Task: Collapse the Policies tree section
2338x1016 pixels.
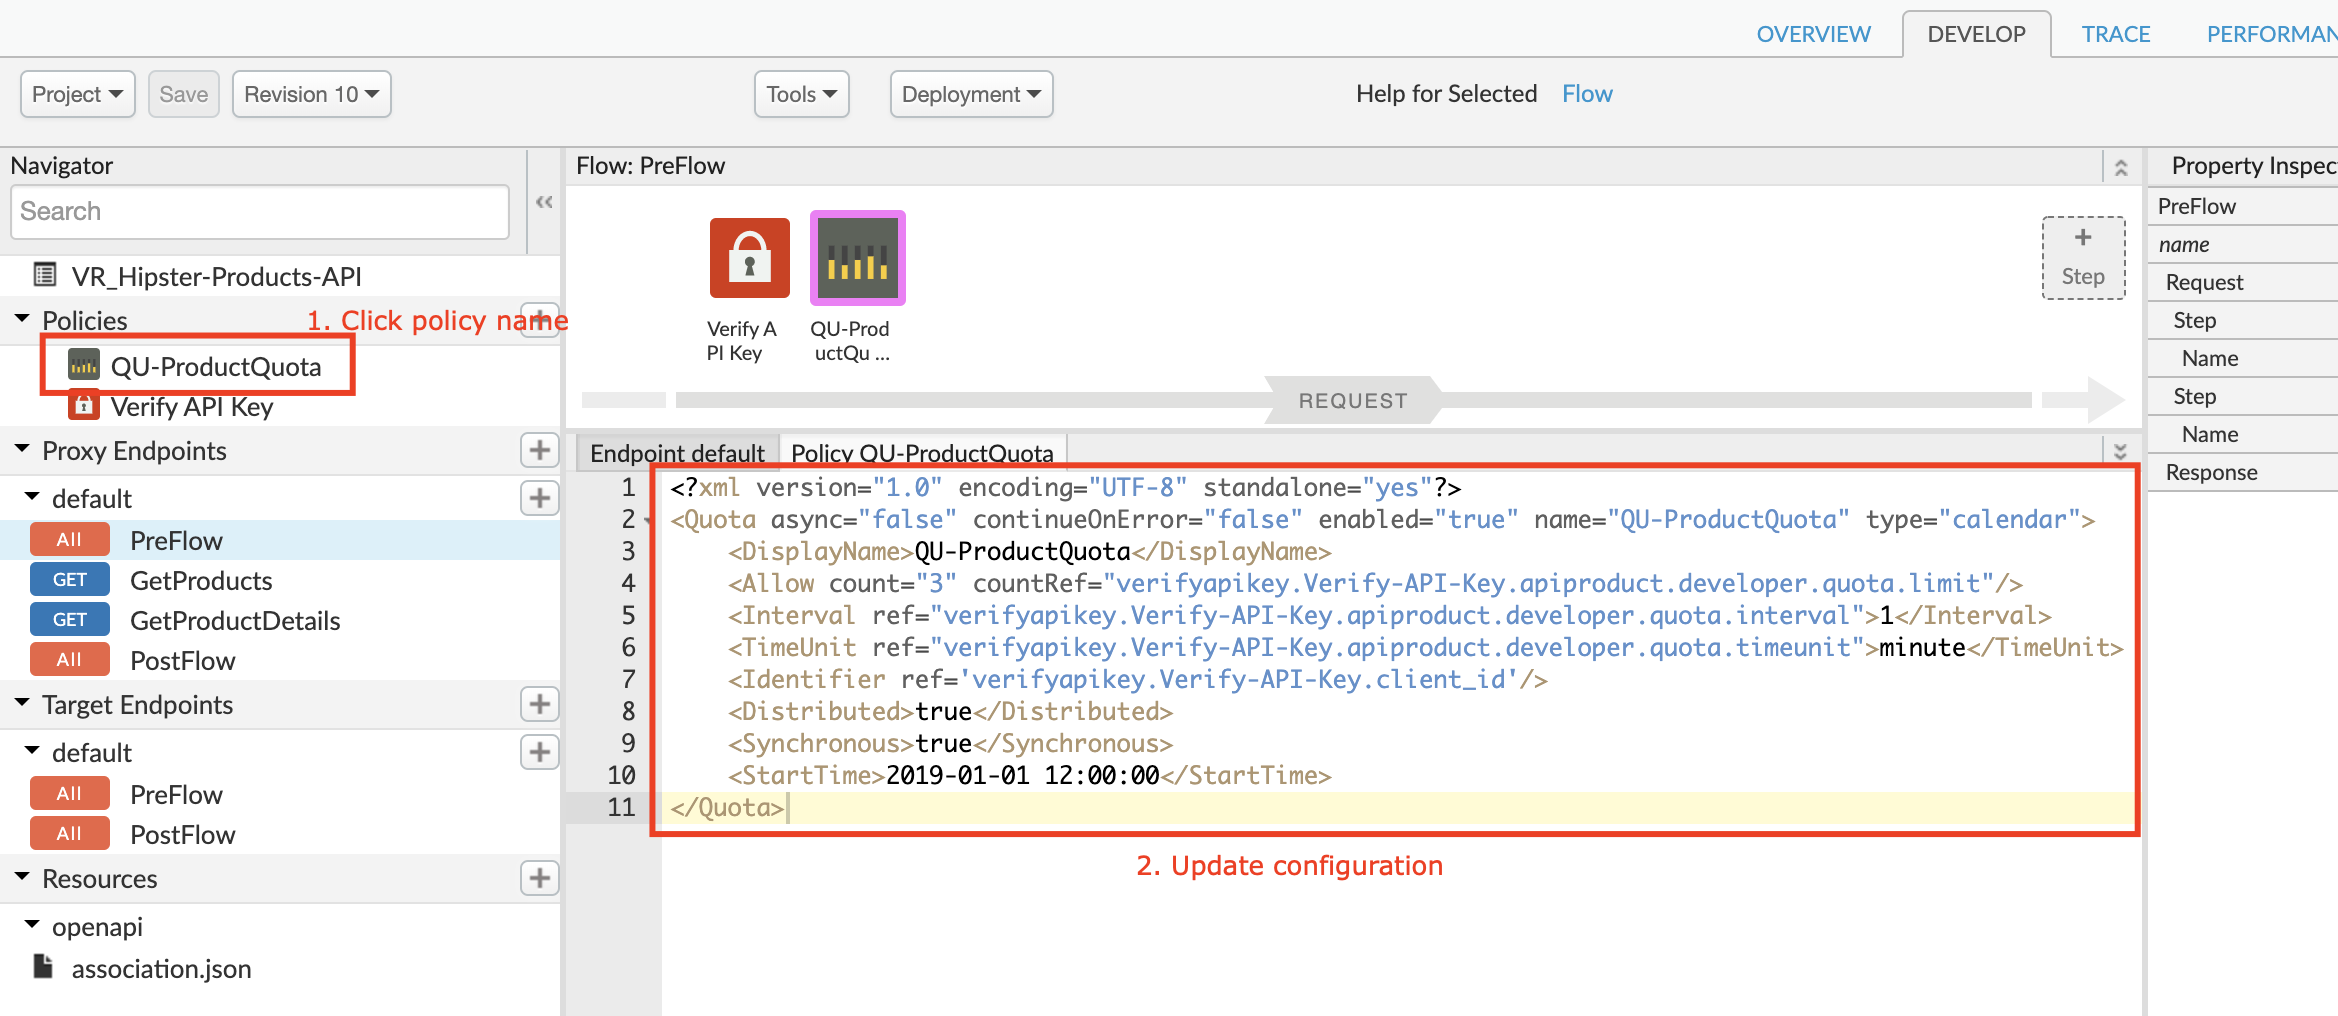Action: [x=22, y=318]
